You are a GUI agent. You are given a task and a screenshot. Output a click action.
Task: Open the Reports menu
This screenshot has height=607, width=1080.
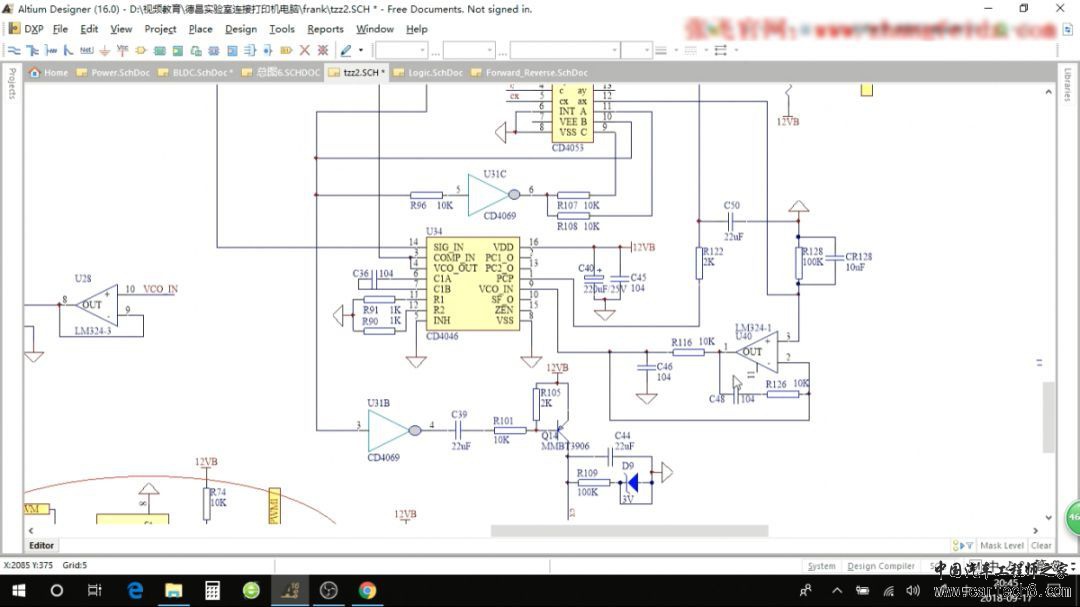(325, 29)
